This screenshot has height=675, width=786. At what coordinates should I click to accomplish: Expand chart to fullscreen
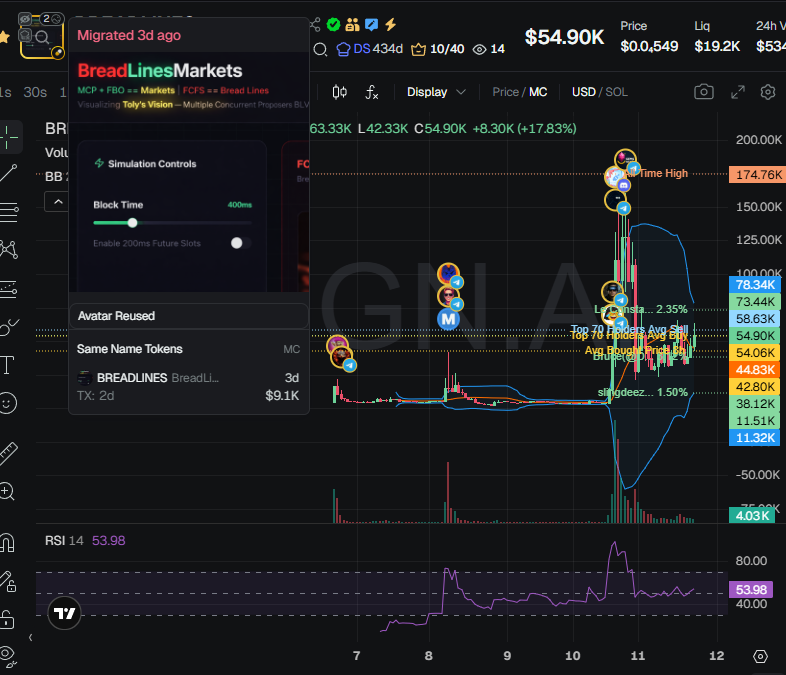(x=737, y=92)
